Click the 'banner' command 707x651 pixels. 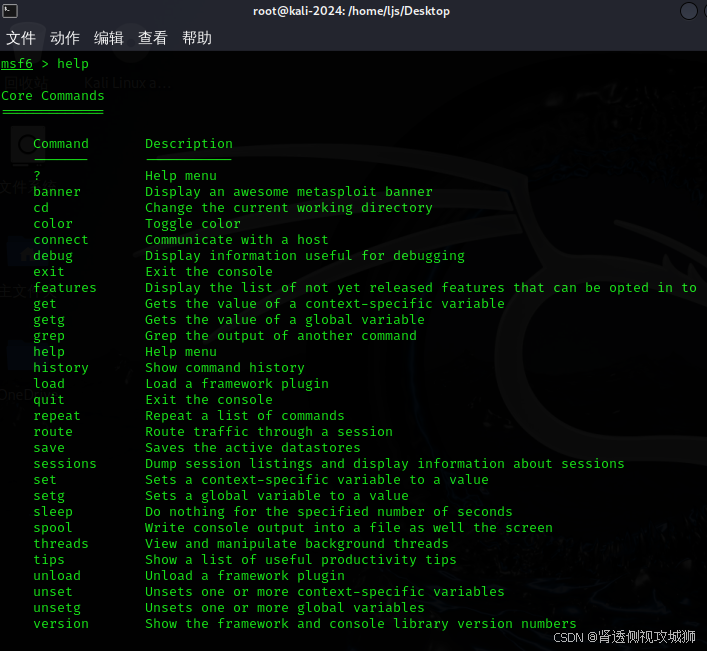click(57, 192)
